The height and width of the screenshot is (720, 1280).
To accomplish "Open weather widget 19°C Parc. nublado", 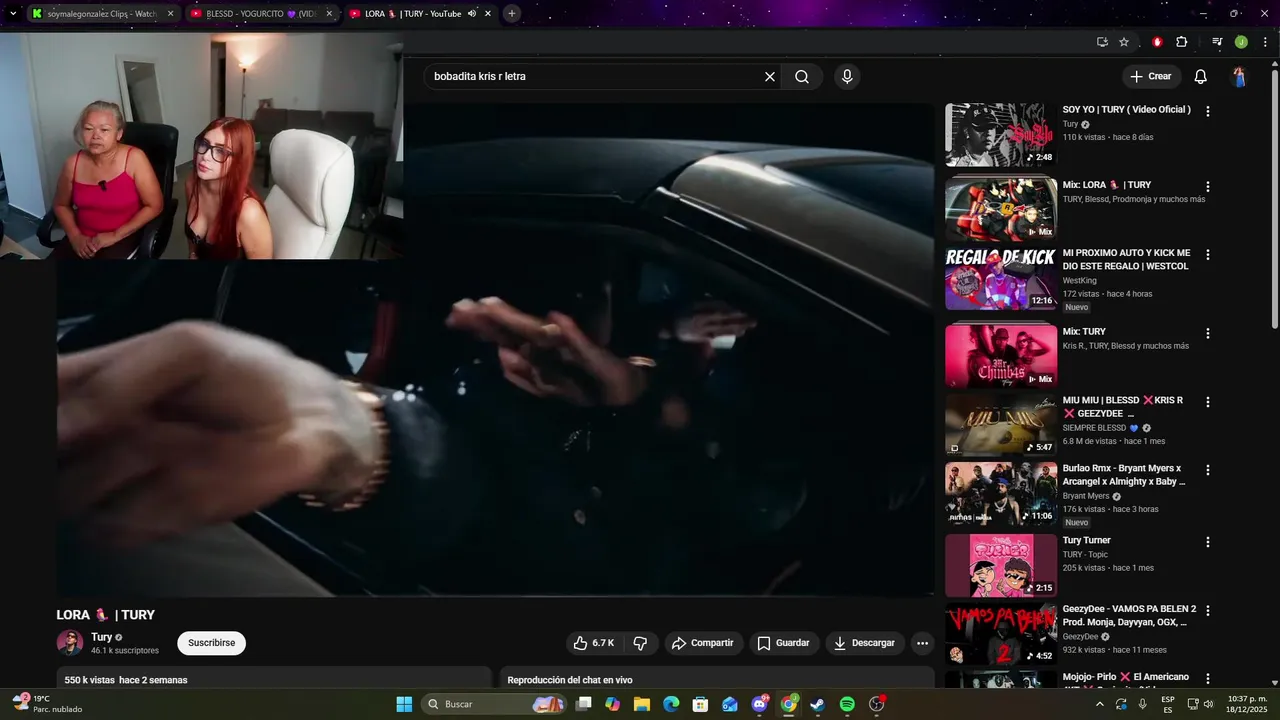I will click(x=47, y=704).
